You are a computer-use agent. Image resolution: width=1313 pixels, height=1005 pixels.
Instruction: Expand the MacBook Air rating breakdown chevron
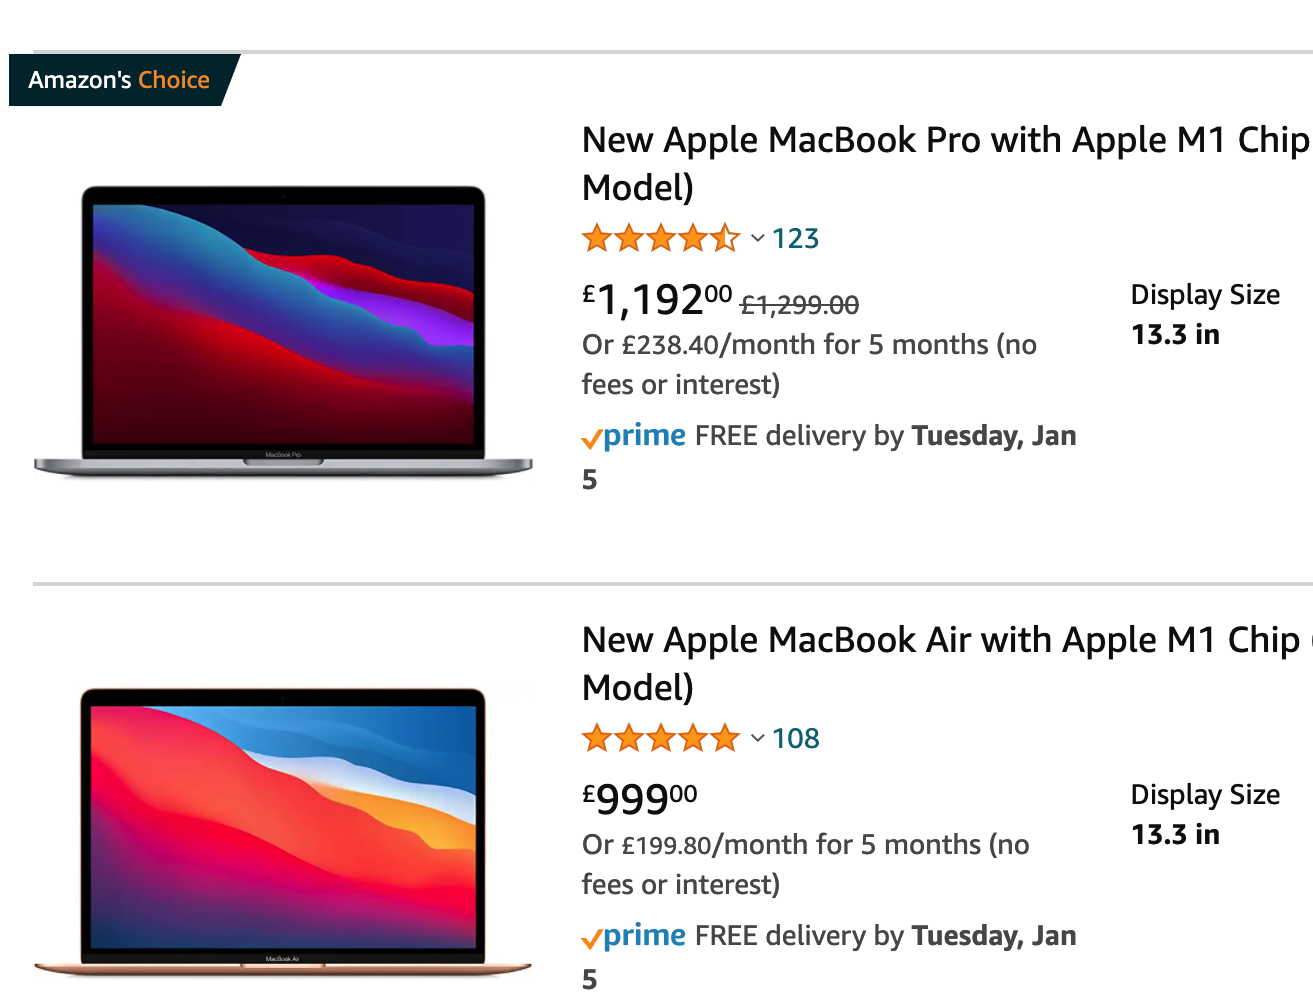click(x=758, y=739)
